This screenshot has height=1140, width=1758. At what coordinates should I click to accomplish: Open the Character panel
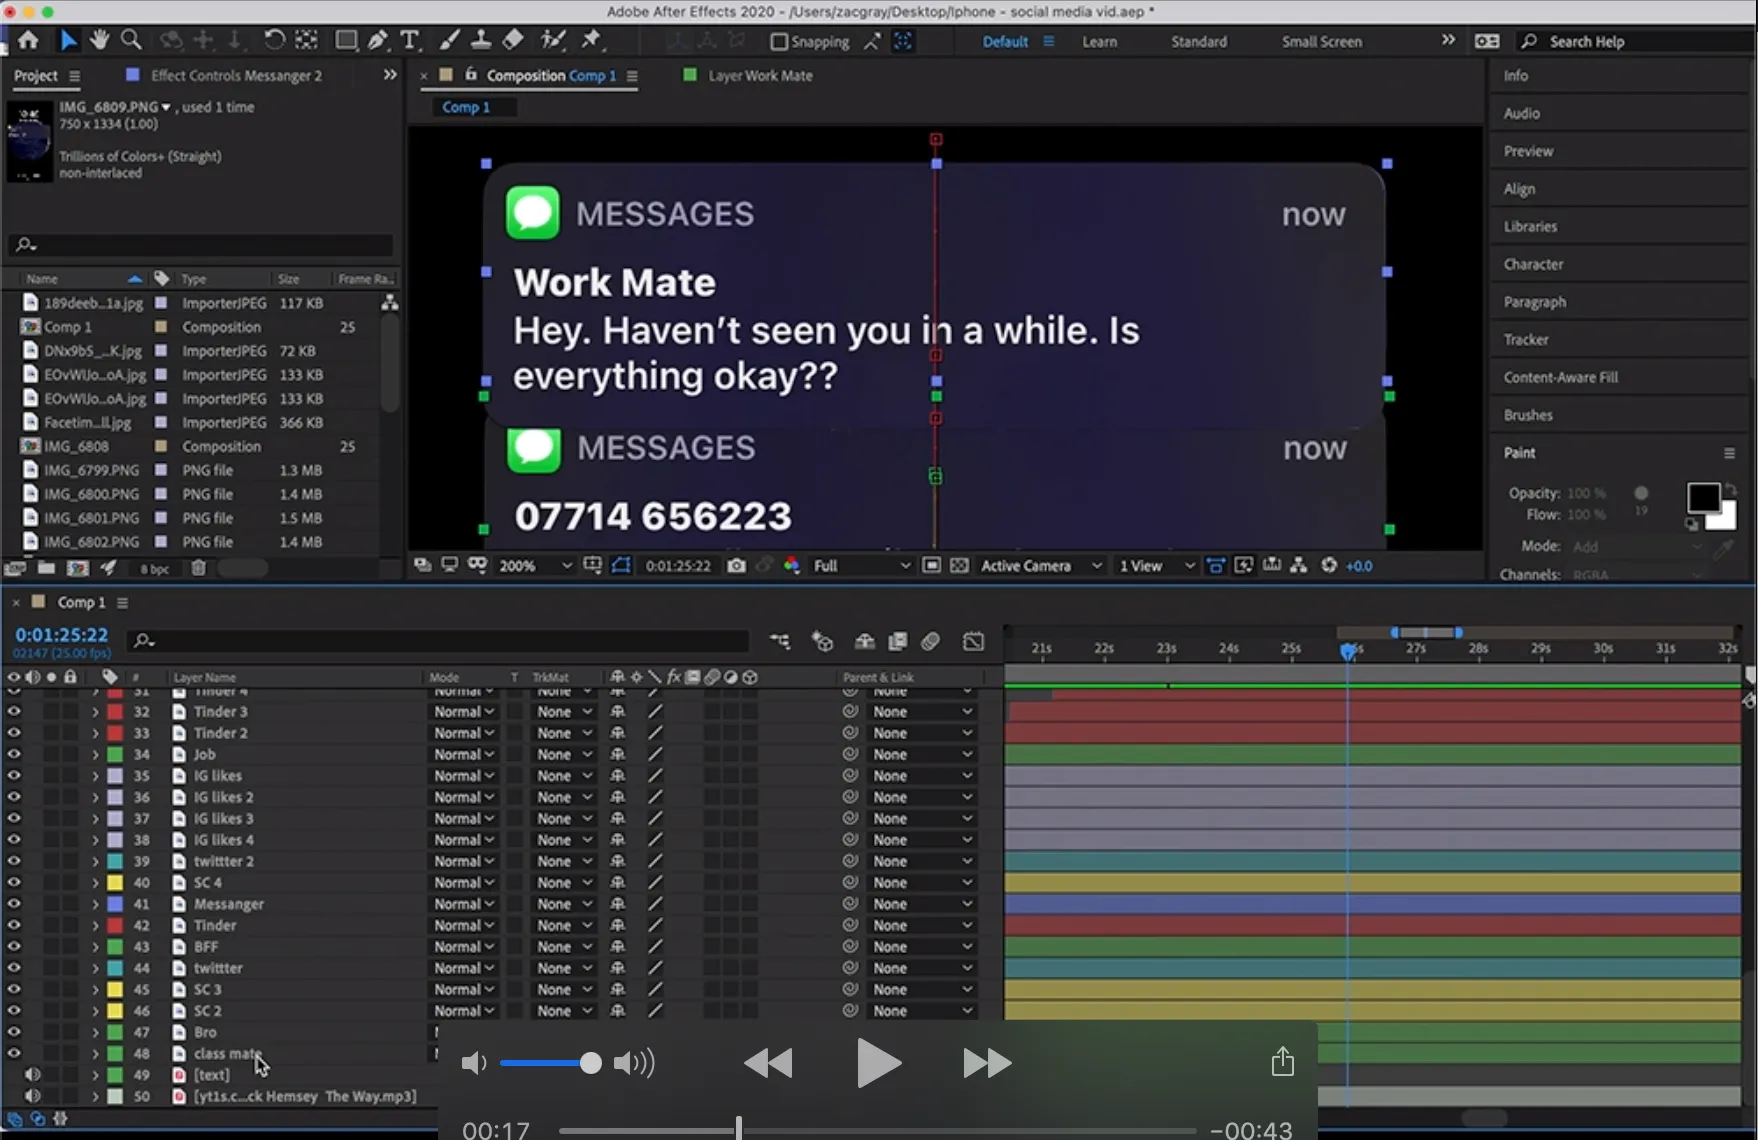1534,263
